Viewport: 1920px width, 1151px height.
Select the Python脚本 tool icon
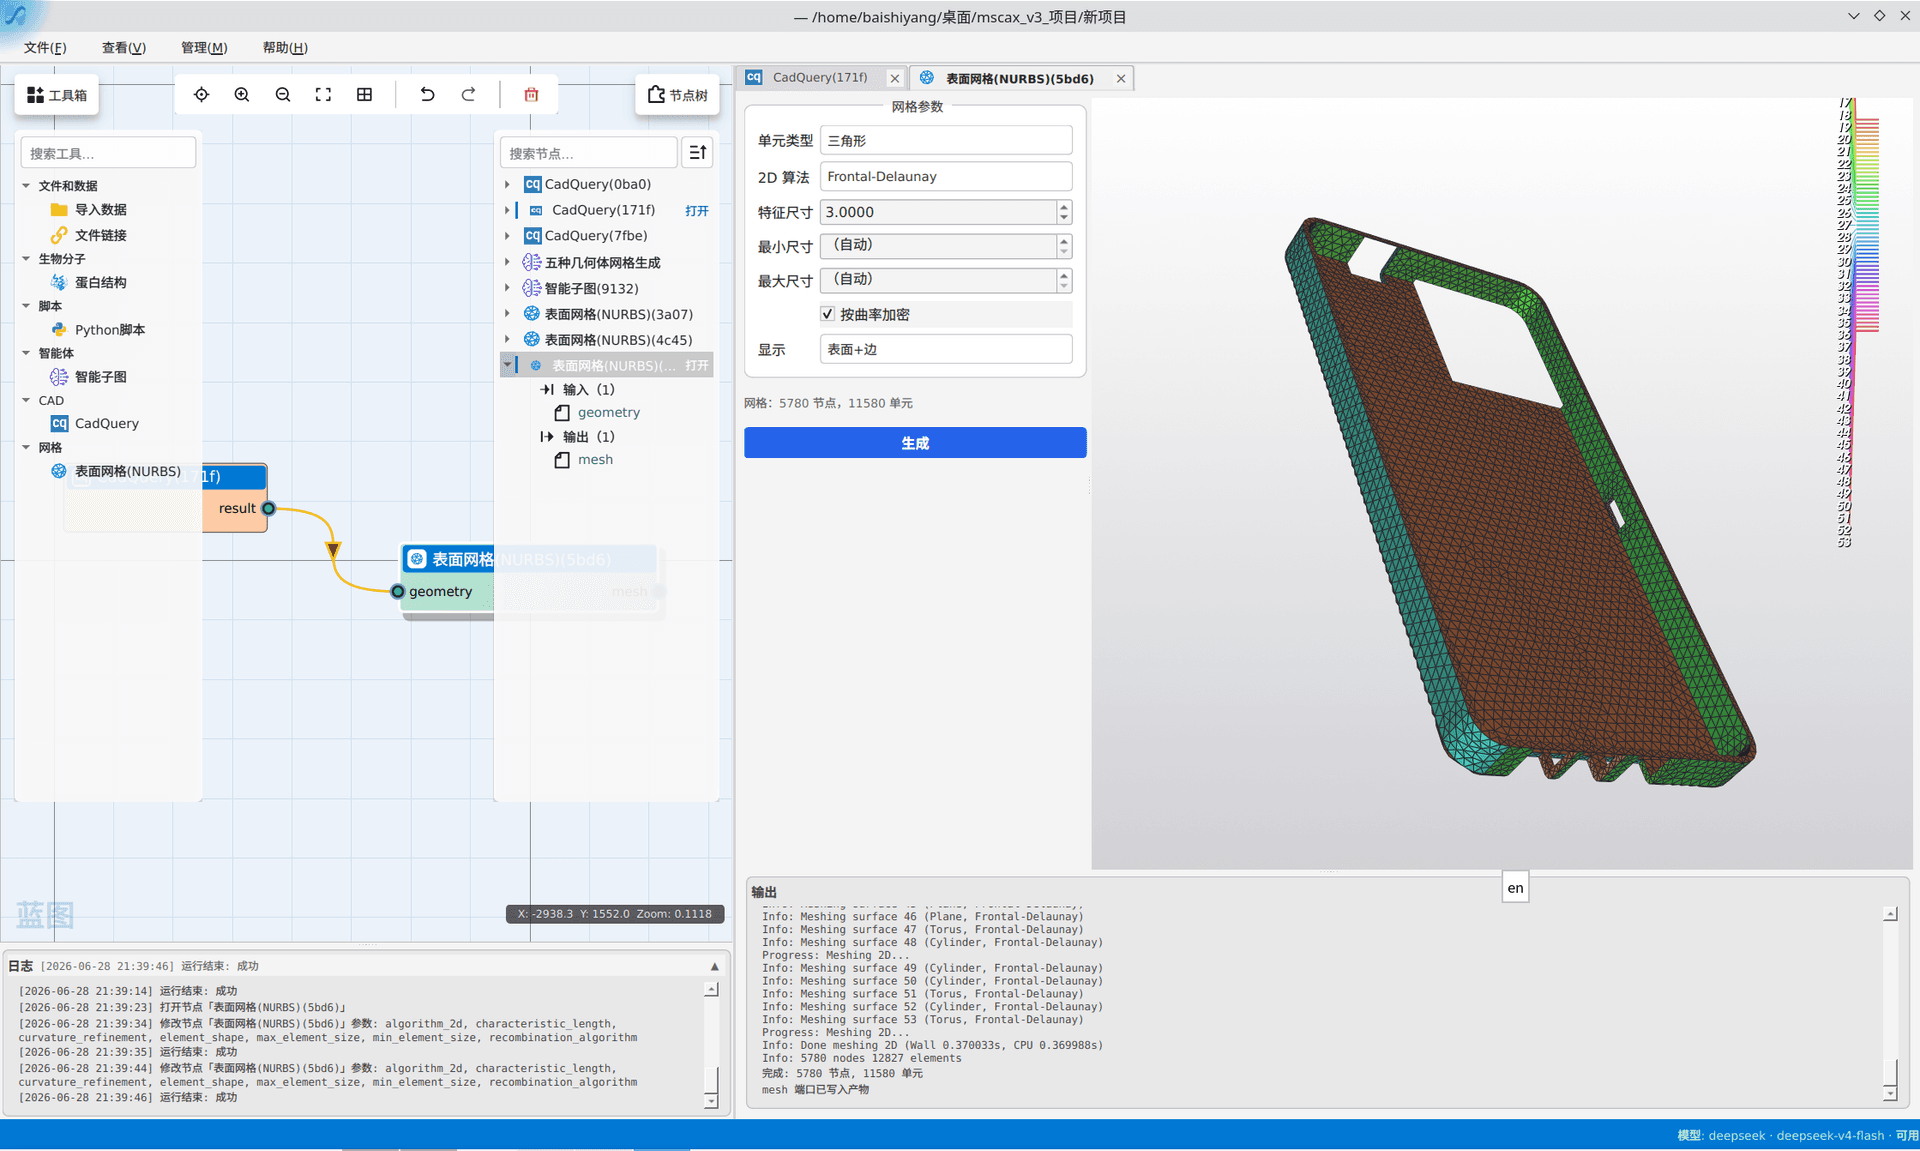59,329
